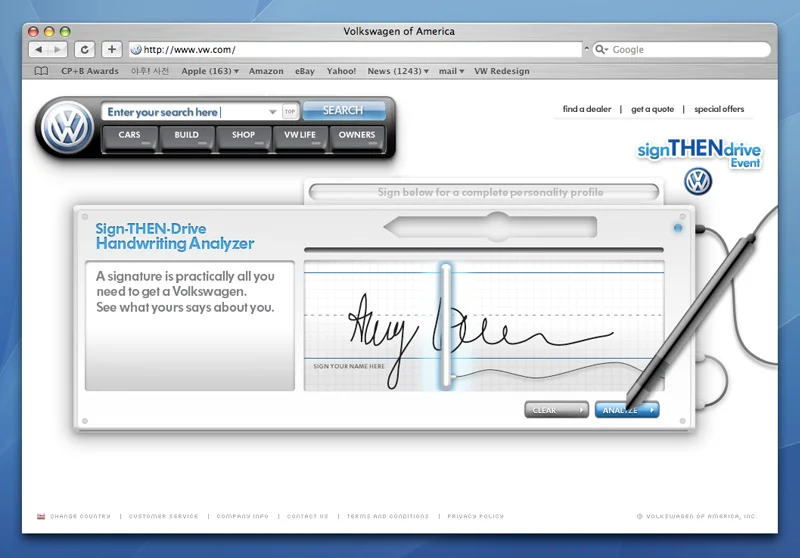This screenshot has height=558, width=800.
Task: Expand the Apple (163) bookmarks folder
Action: pos(210,71)
